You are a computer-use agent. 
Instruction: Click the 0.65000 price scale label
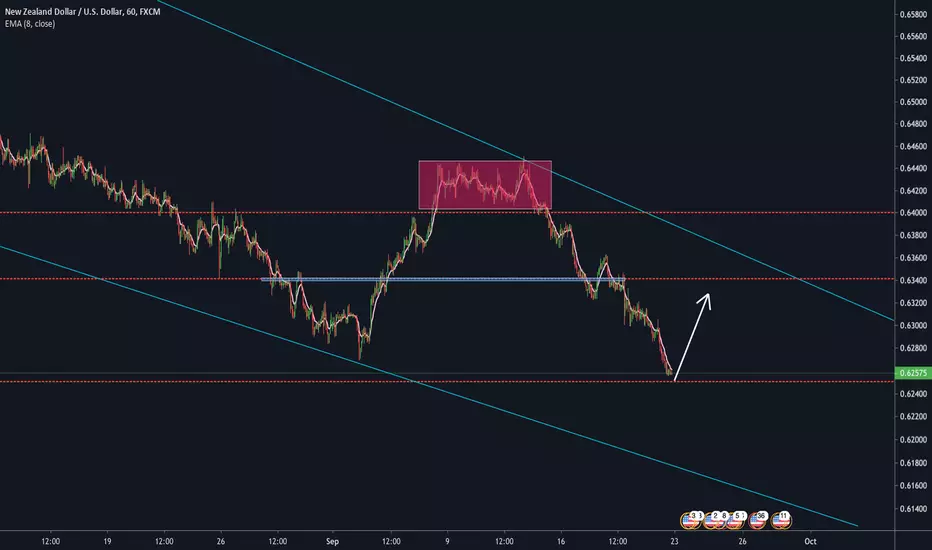click(x=913, y=102)
